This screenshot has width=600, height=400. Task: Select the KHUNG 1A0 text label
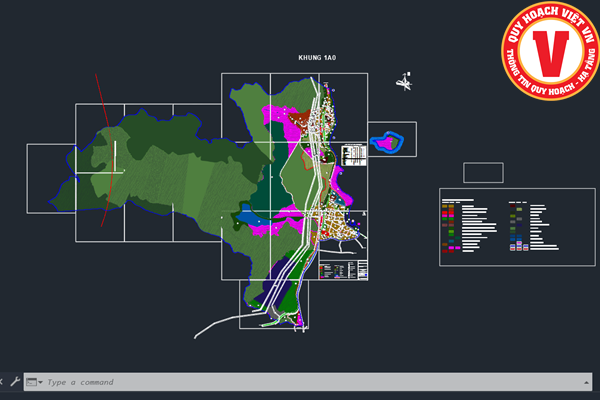click(x=317, y=59)
